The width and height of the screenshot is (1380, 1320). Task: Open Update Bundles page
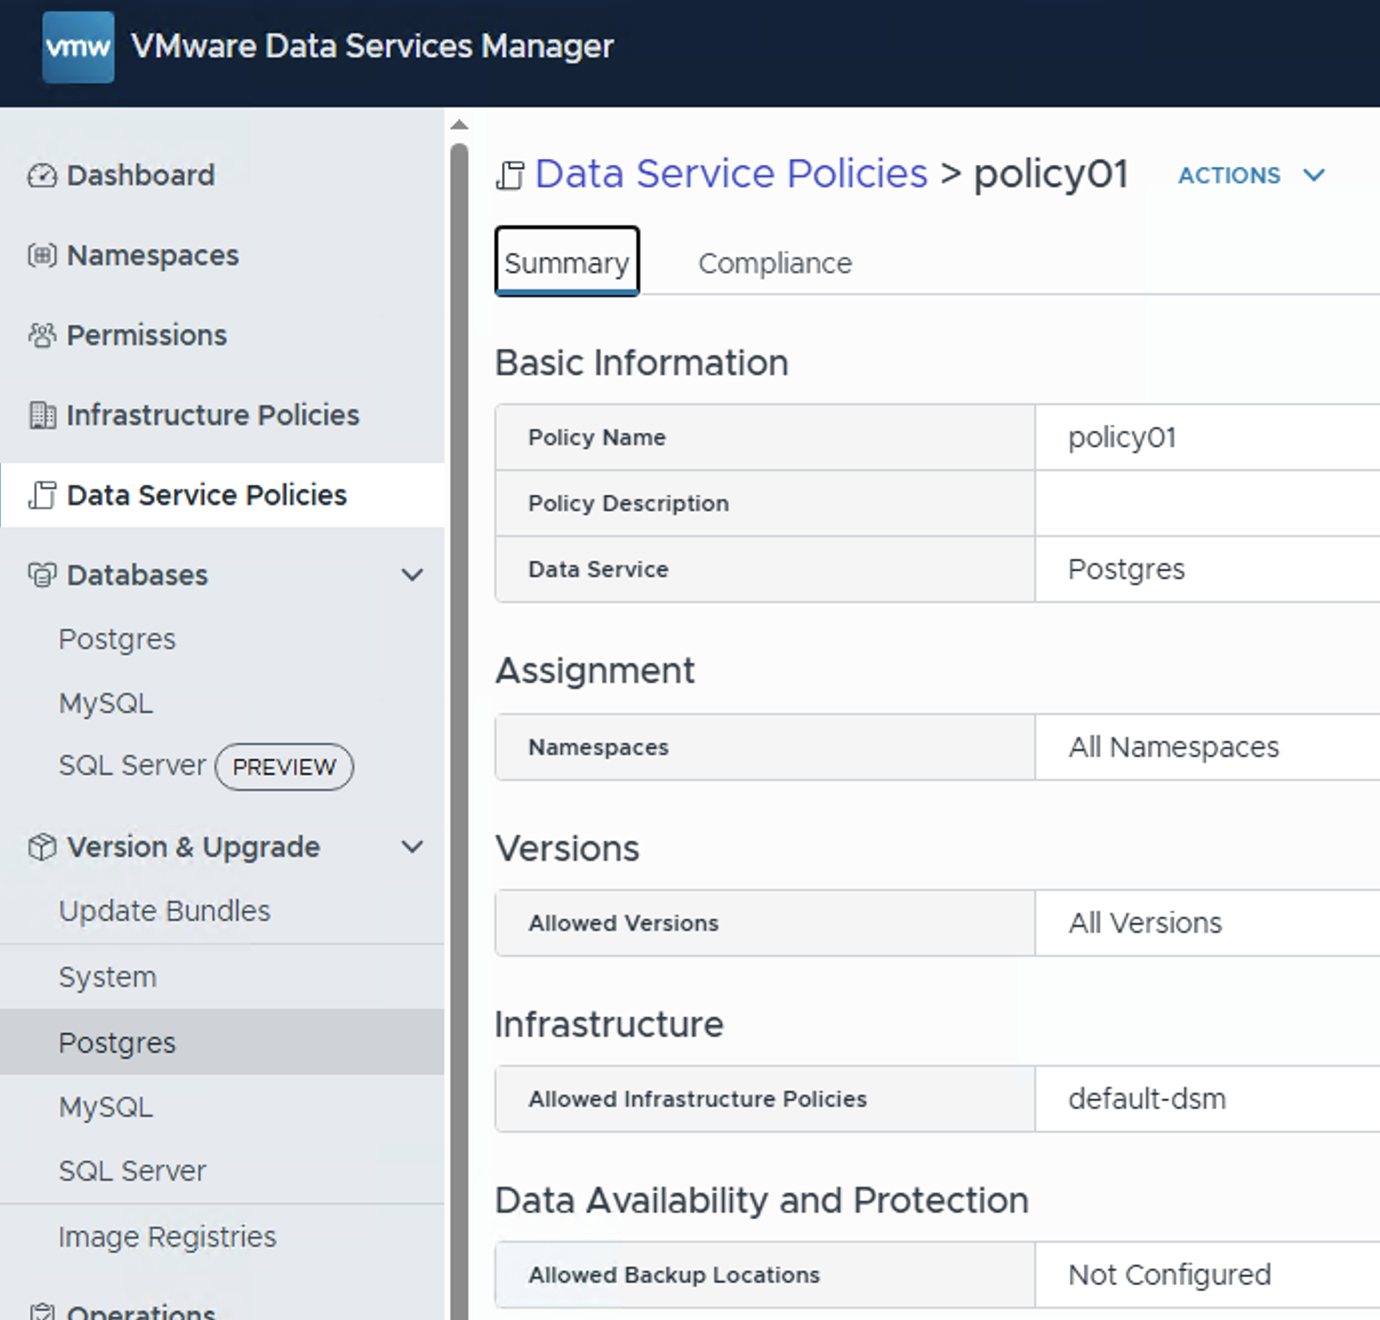click(164, 911)
